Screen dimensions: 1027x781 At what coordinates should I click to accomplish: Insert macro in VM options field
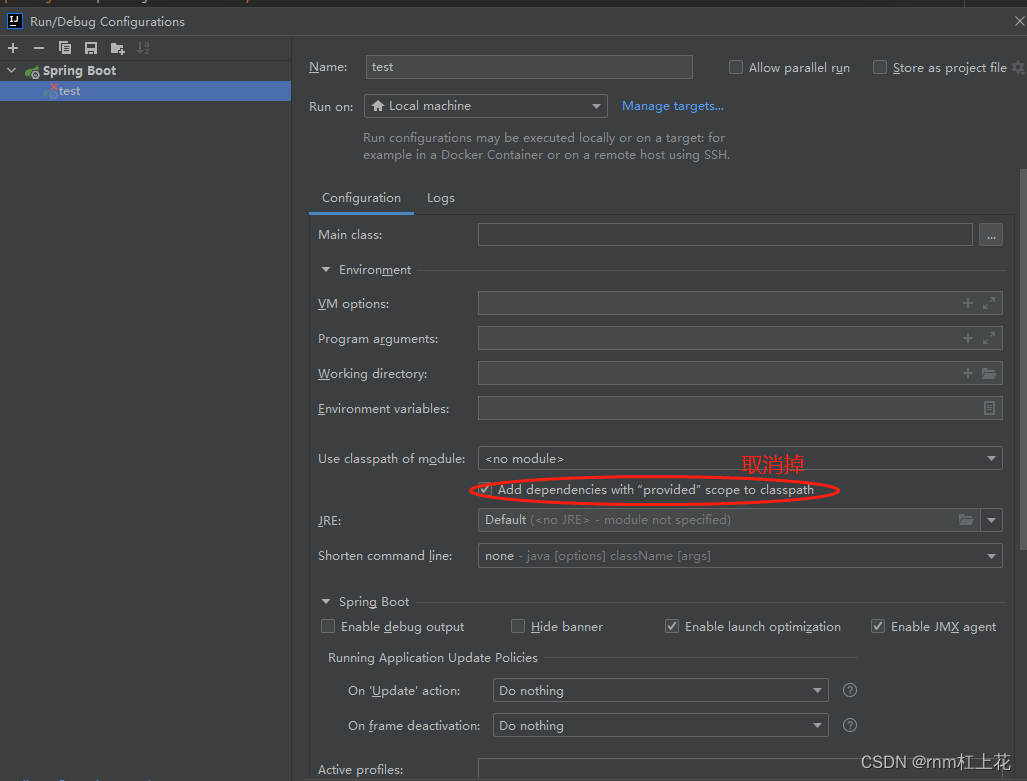(x=967, y=303)
